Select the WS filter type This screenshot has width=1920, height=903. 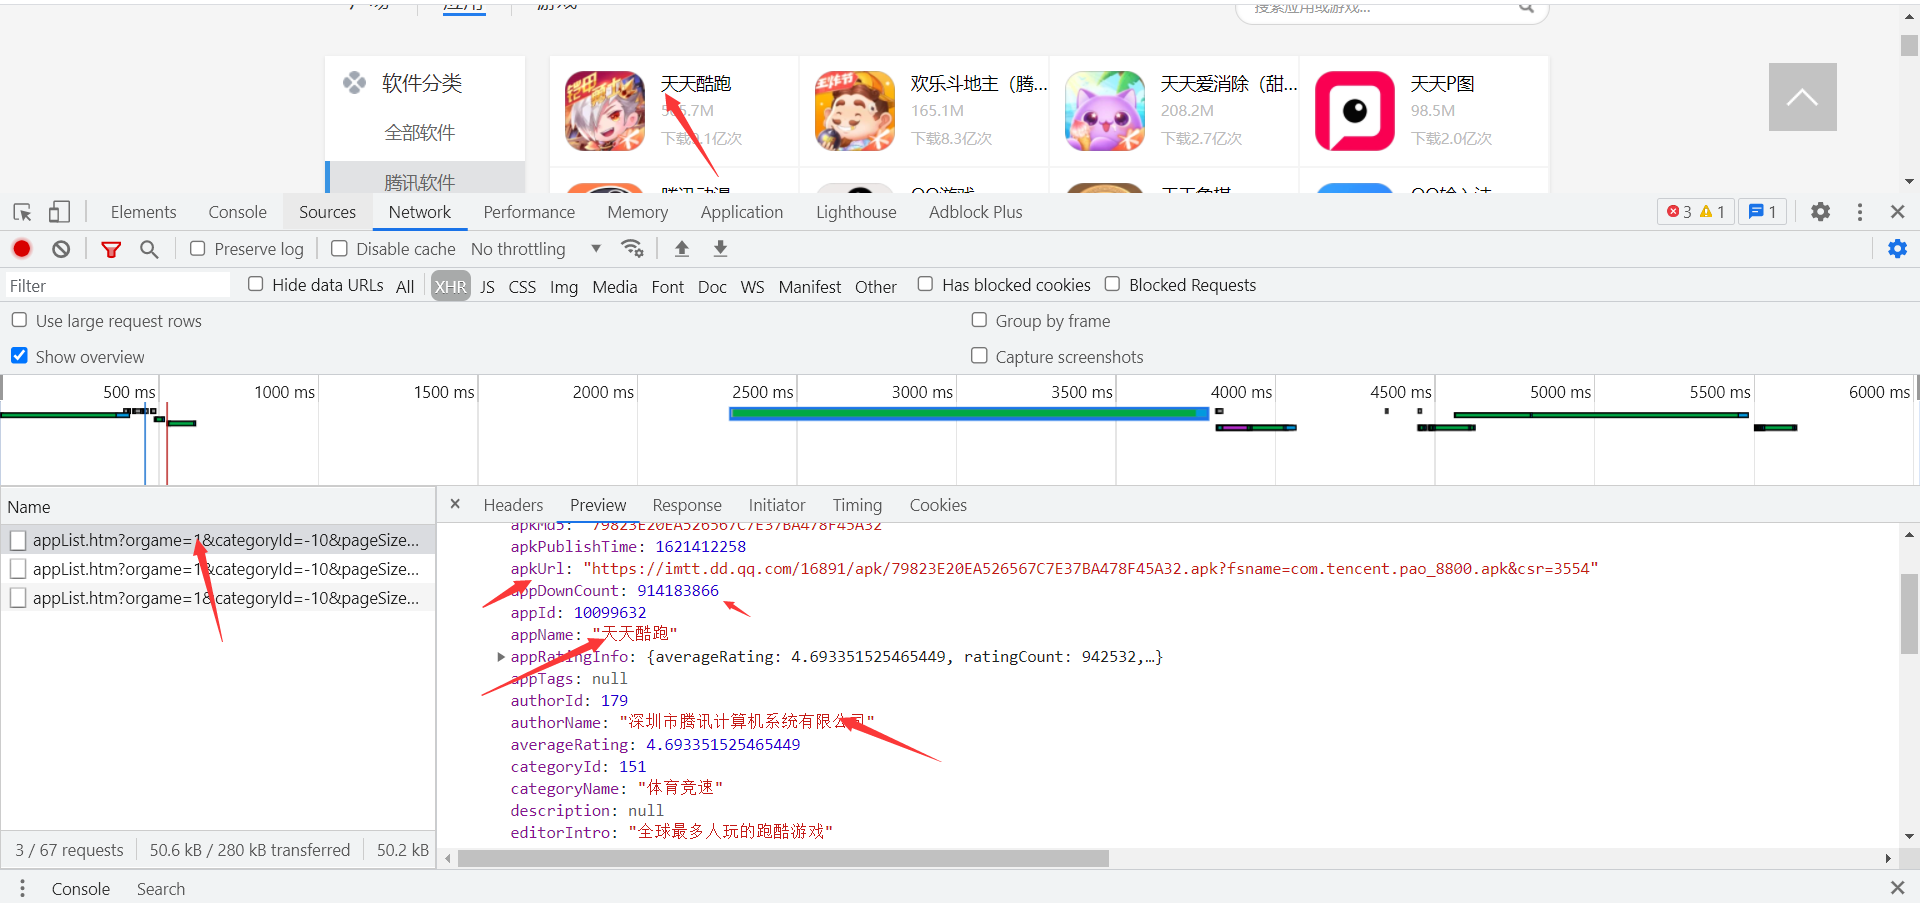coord(752,287)
